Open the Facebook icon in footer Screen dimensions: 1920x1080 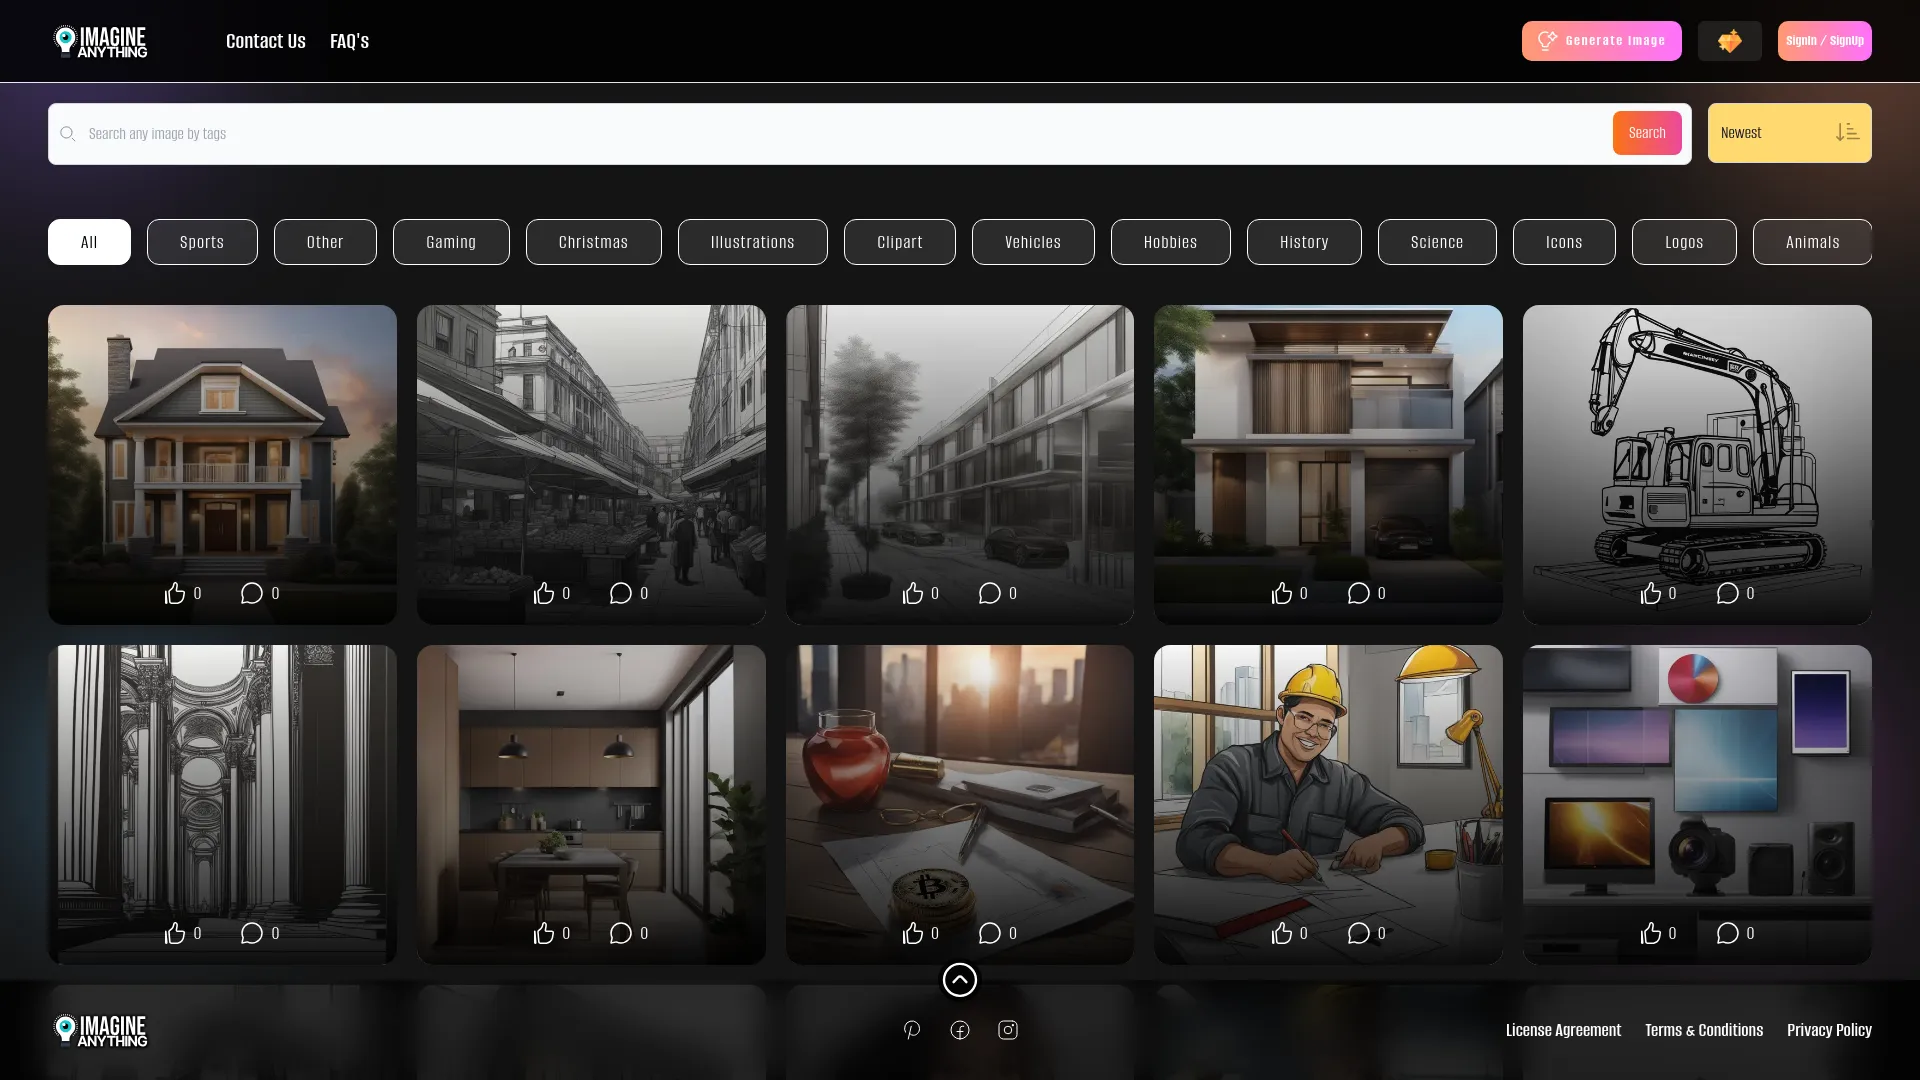point(960,1030)
